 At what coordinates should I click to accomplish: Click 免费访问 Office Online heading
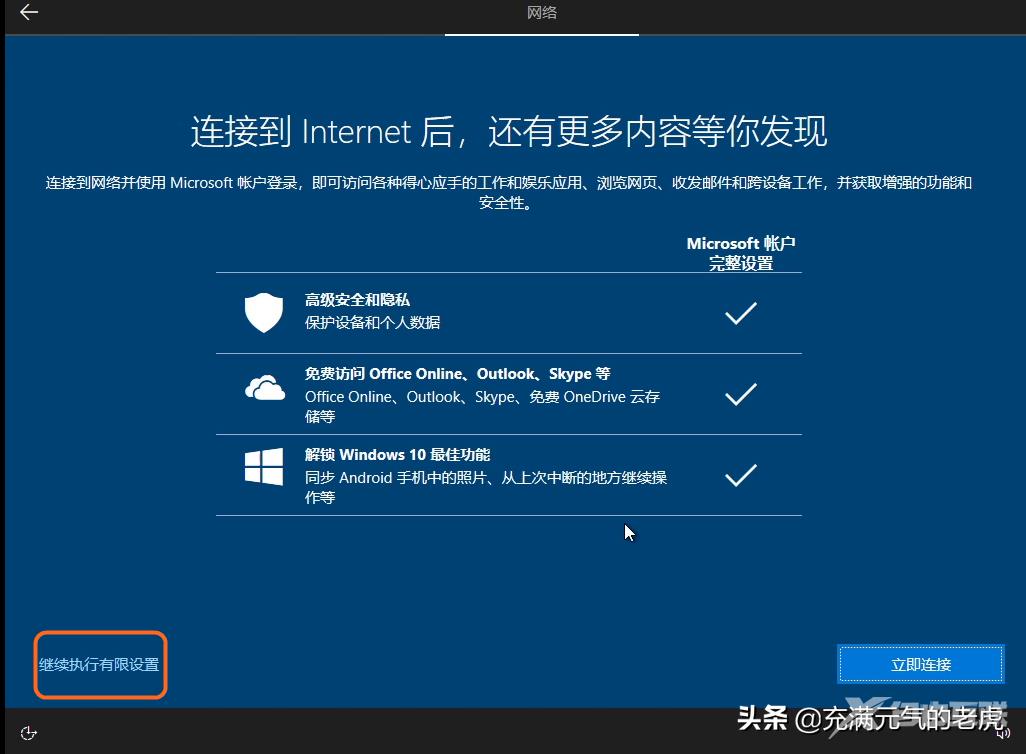tap(457, 374)
